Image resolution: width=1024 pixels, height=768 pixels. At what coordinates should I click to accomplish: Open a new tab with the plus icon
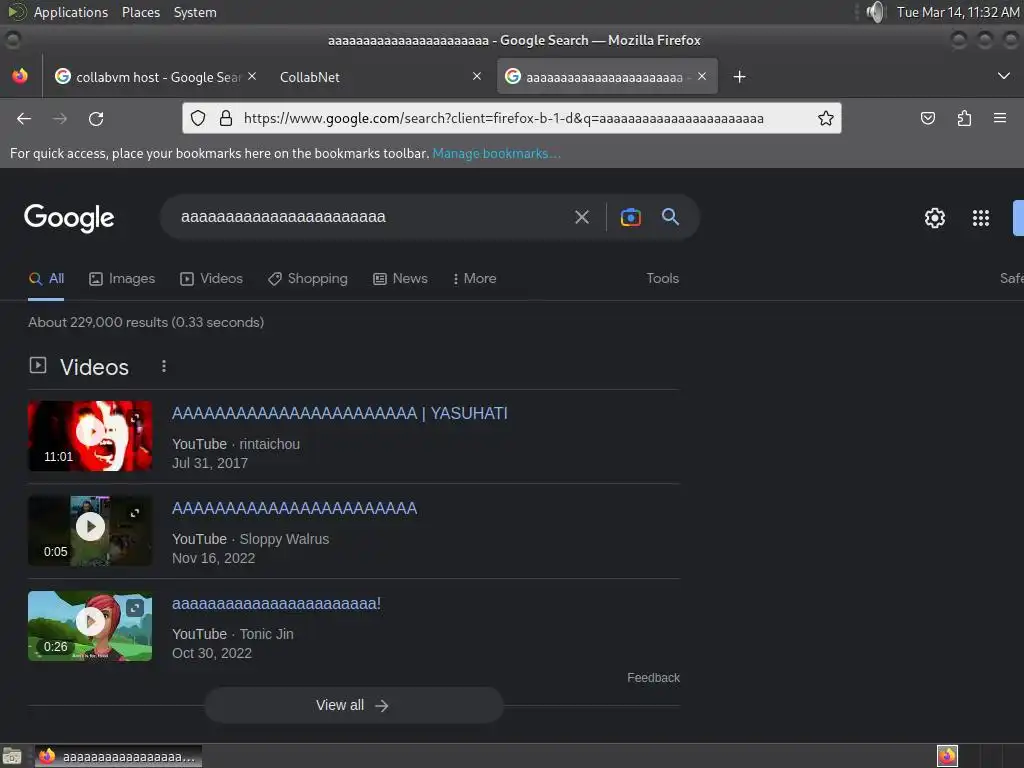pyautogui.click(x=739, y=77)
